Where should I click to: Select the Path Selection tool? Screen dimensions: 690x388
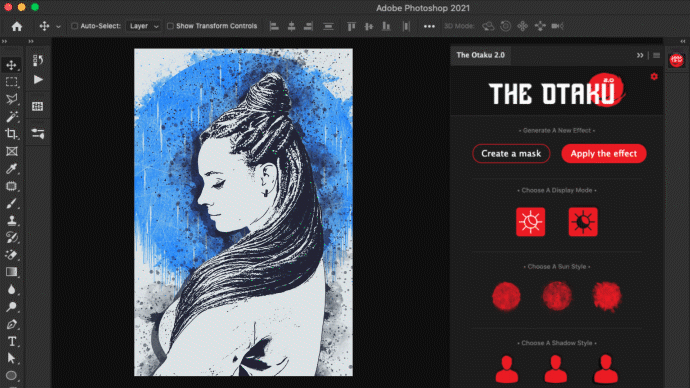tap(11, 358)
